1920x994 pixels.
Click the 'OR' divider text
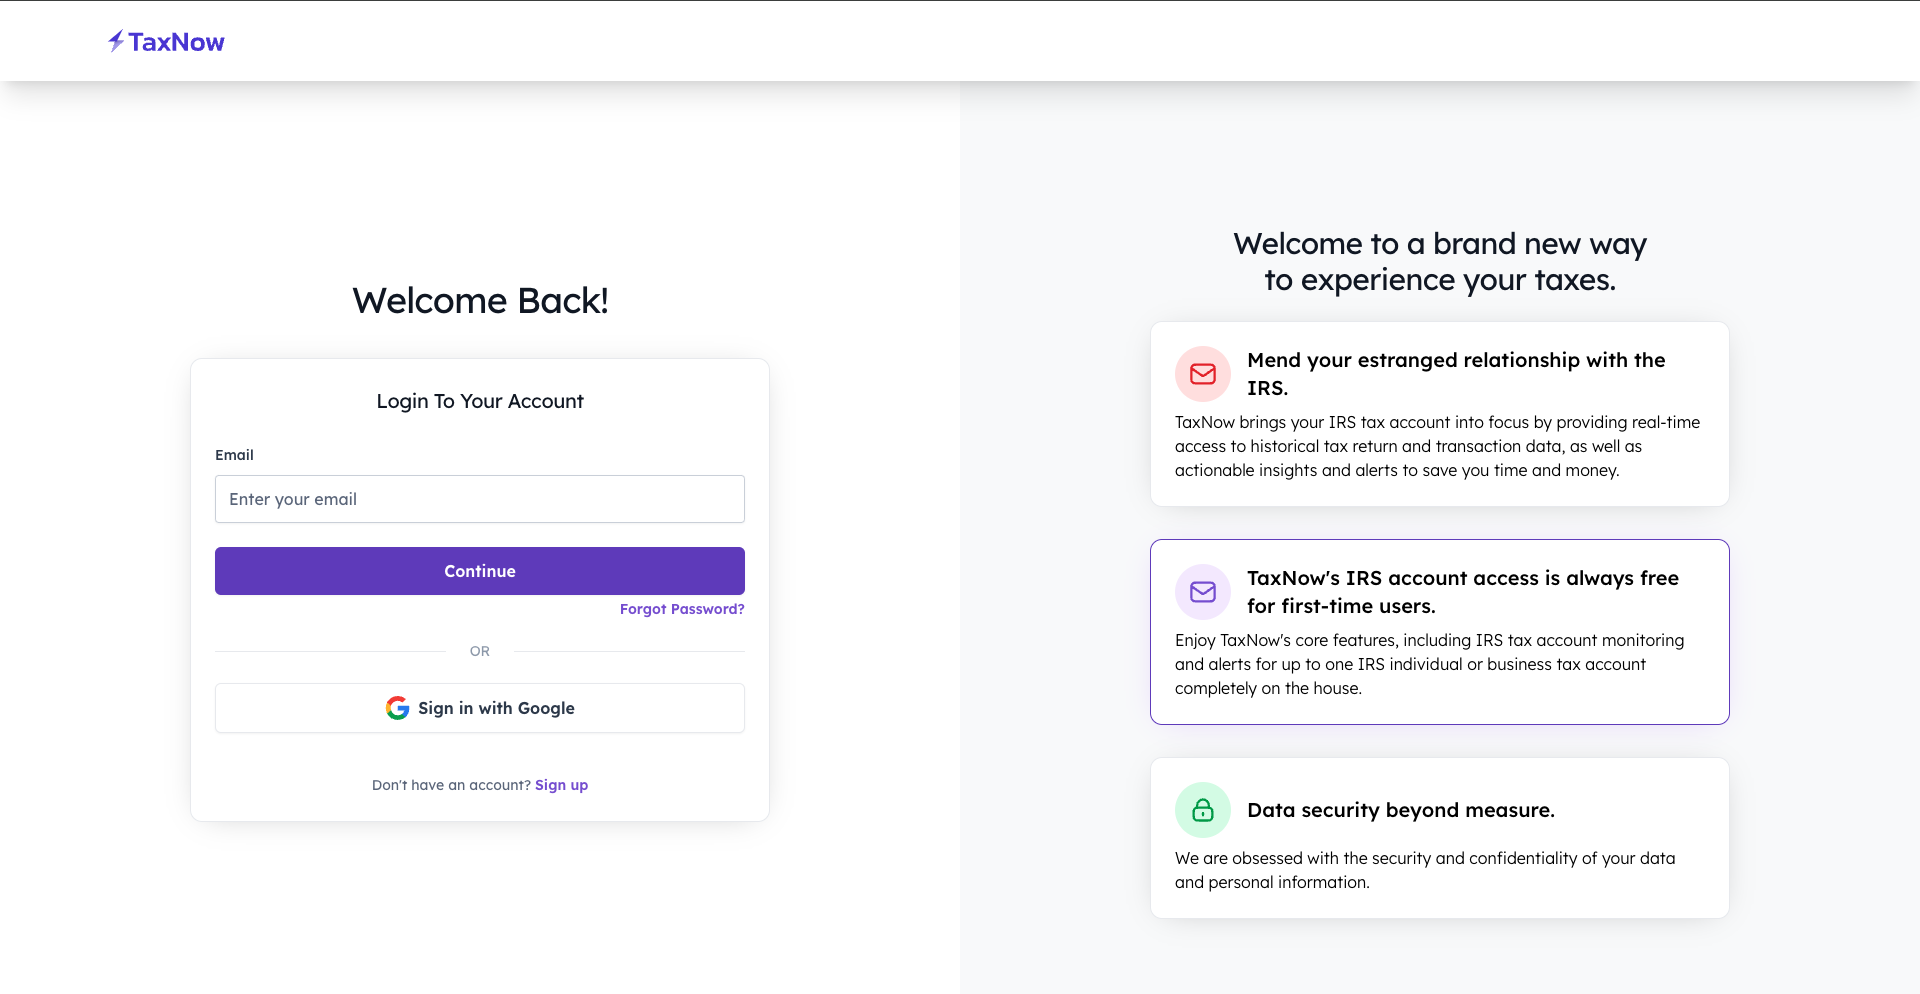click(x=480, y=651)
